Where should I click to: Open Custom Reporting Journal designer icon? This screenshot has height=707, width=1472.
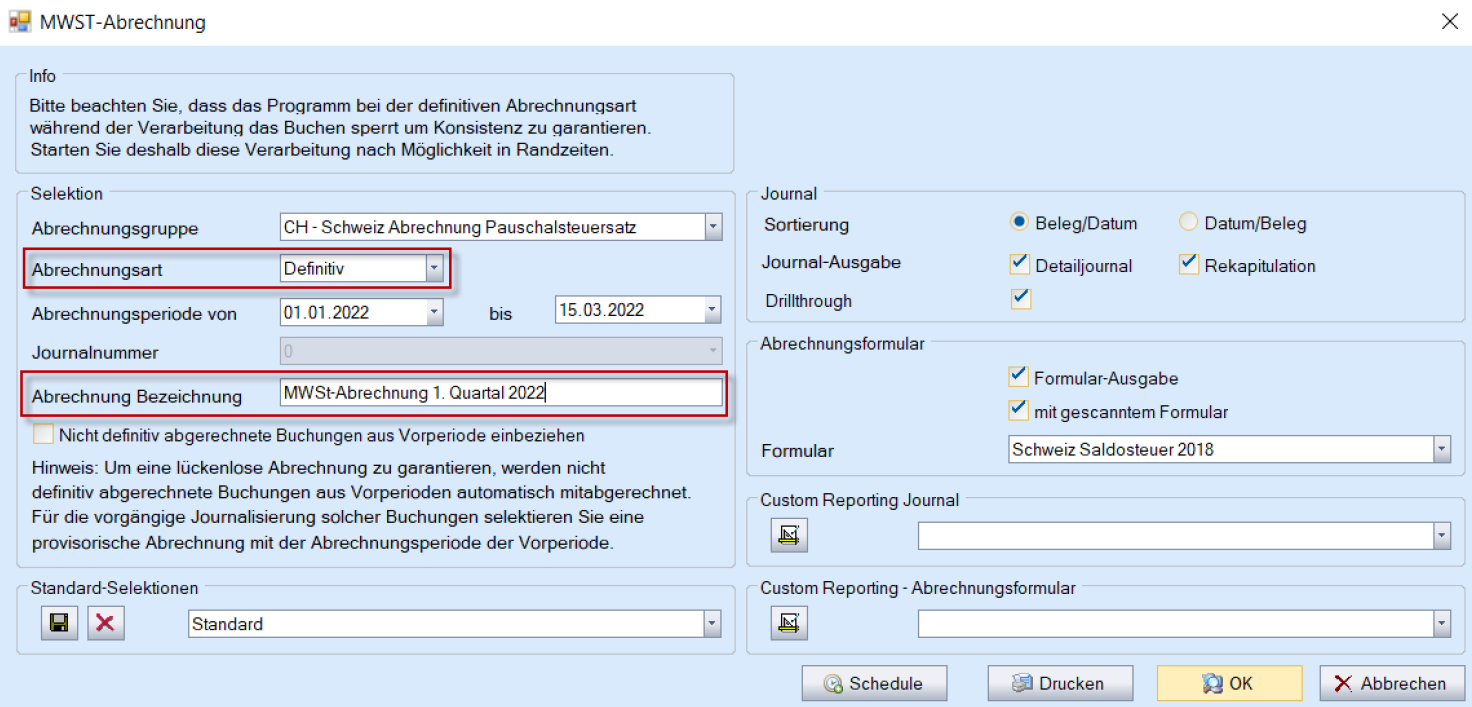click(788, 536)
